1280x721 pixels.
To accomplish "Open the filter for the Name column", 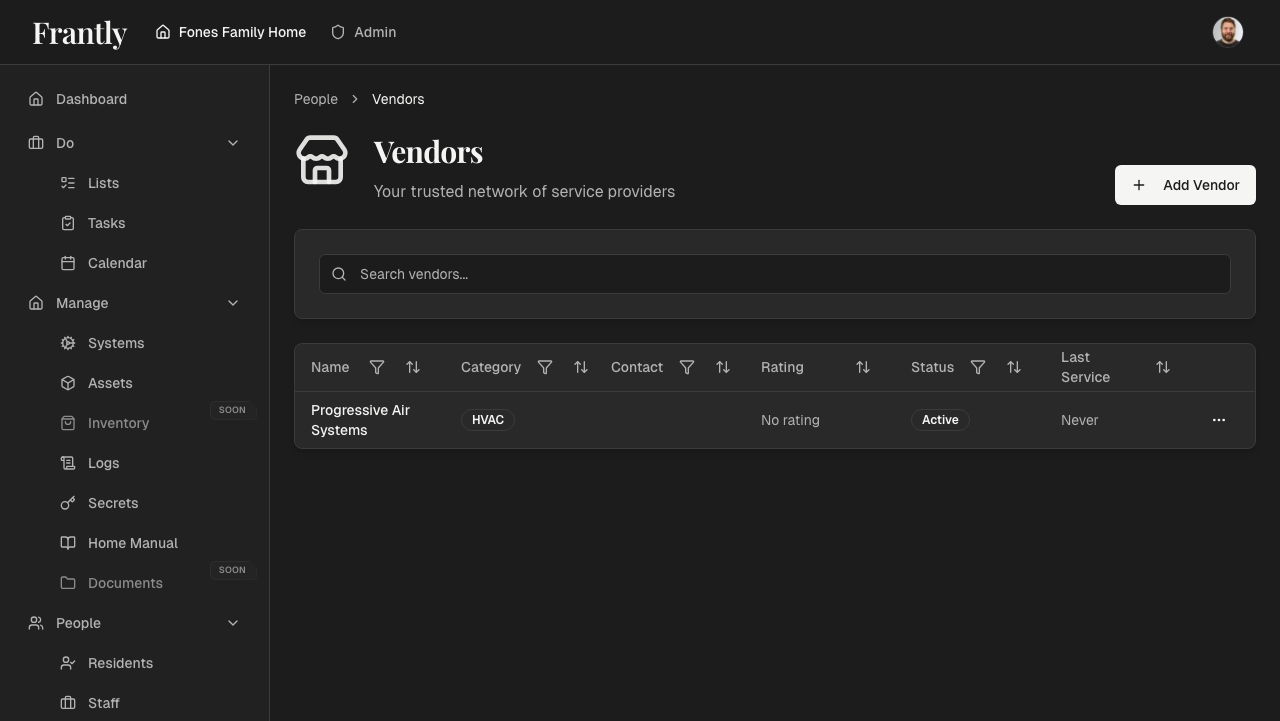I will pos(377,367).
